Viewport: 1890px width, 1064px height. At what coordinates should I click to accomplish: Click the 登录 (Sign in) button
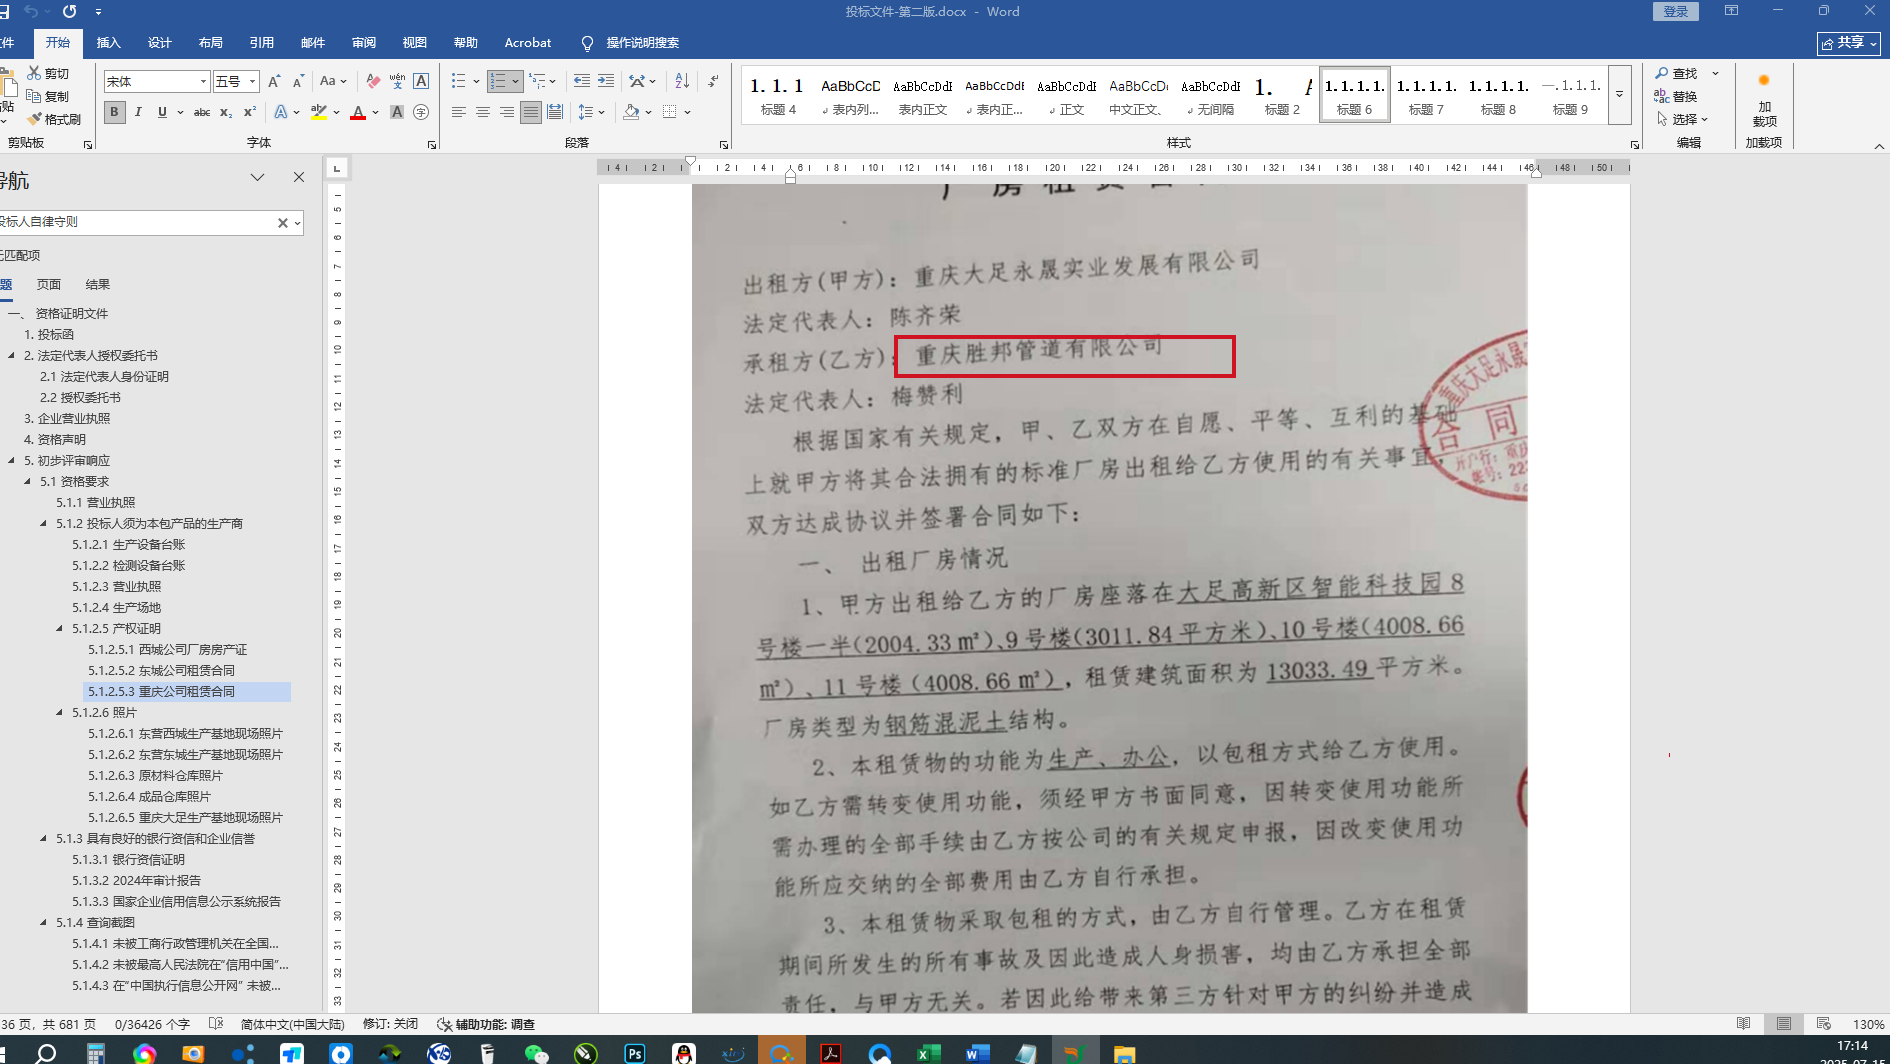pyautogui.click(x=1676, y=12)
